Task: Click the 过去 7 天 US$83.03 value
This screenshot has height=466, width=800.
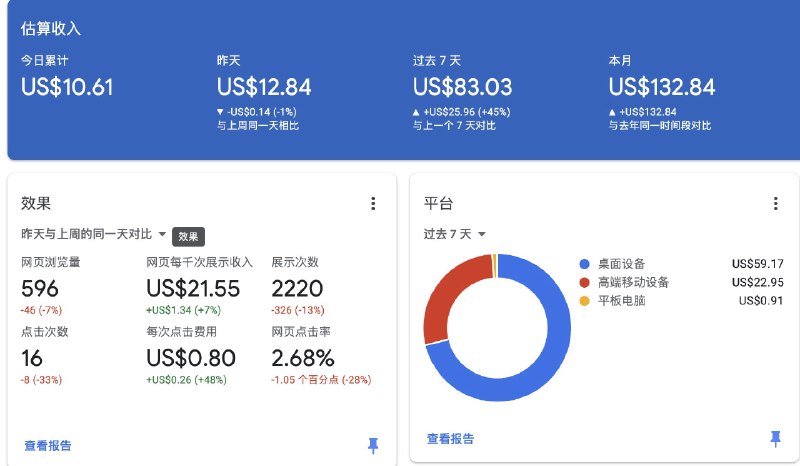Action: pos(462,87)
